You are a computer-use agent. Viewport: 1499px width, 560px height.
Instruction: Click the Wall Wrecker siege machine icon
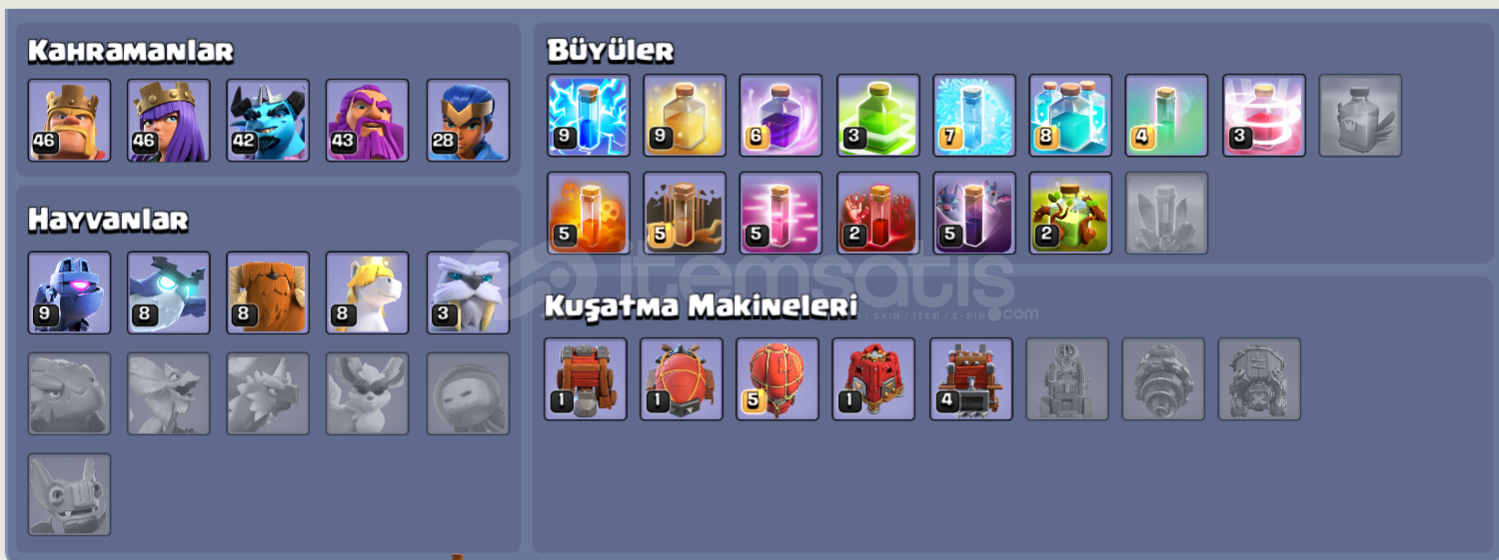pos(585,378)
